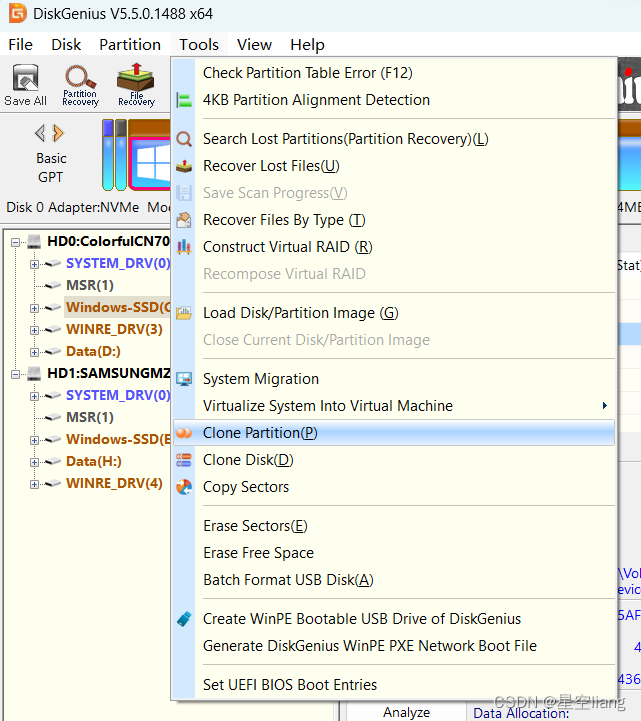The height and width of the screenshot is (721, 641).
Task: Go to next disk with right arrow
Action: tap(58, 133)
